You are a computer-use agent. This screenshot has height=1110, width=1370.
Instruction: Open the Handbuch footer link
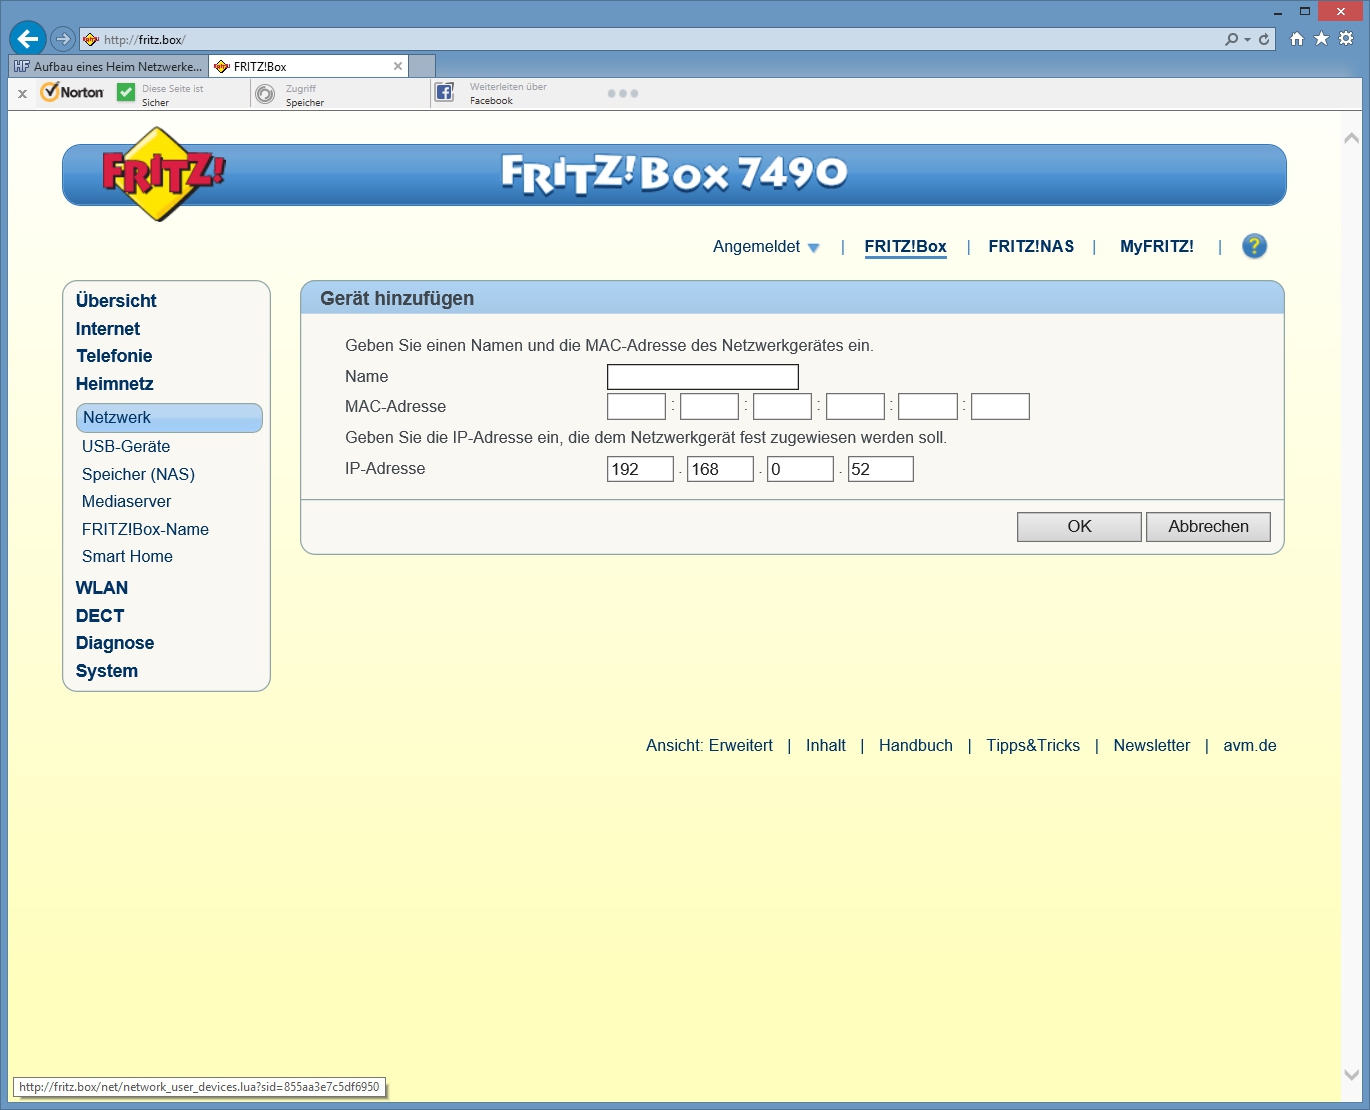[x=916, y=746]
